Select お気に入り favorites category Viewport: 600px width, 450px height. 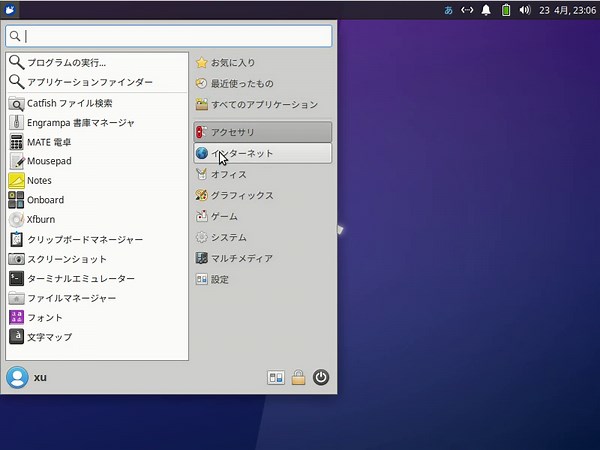262,62
